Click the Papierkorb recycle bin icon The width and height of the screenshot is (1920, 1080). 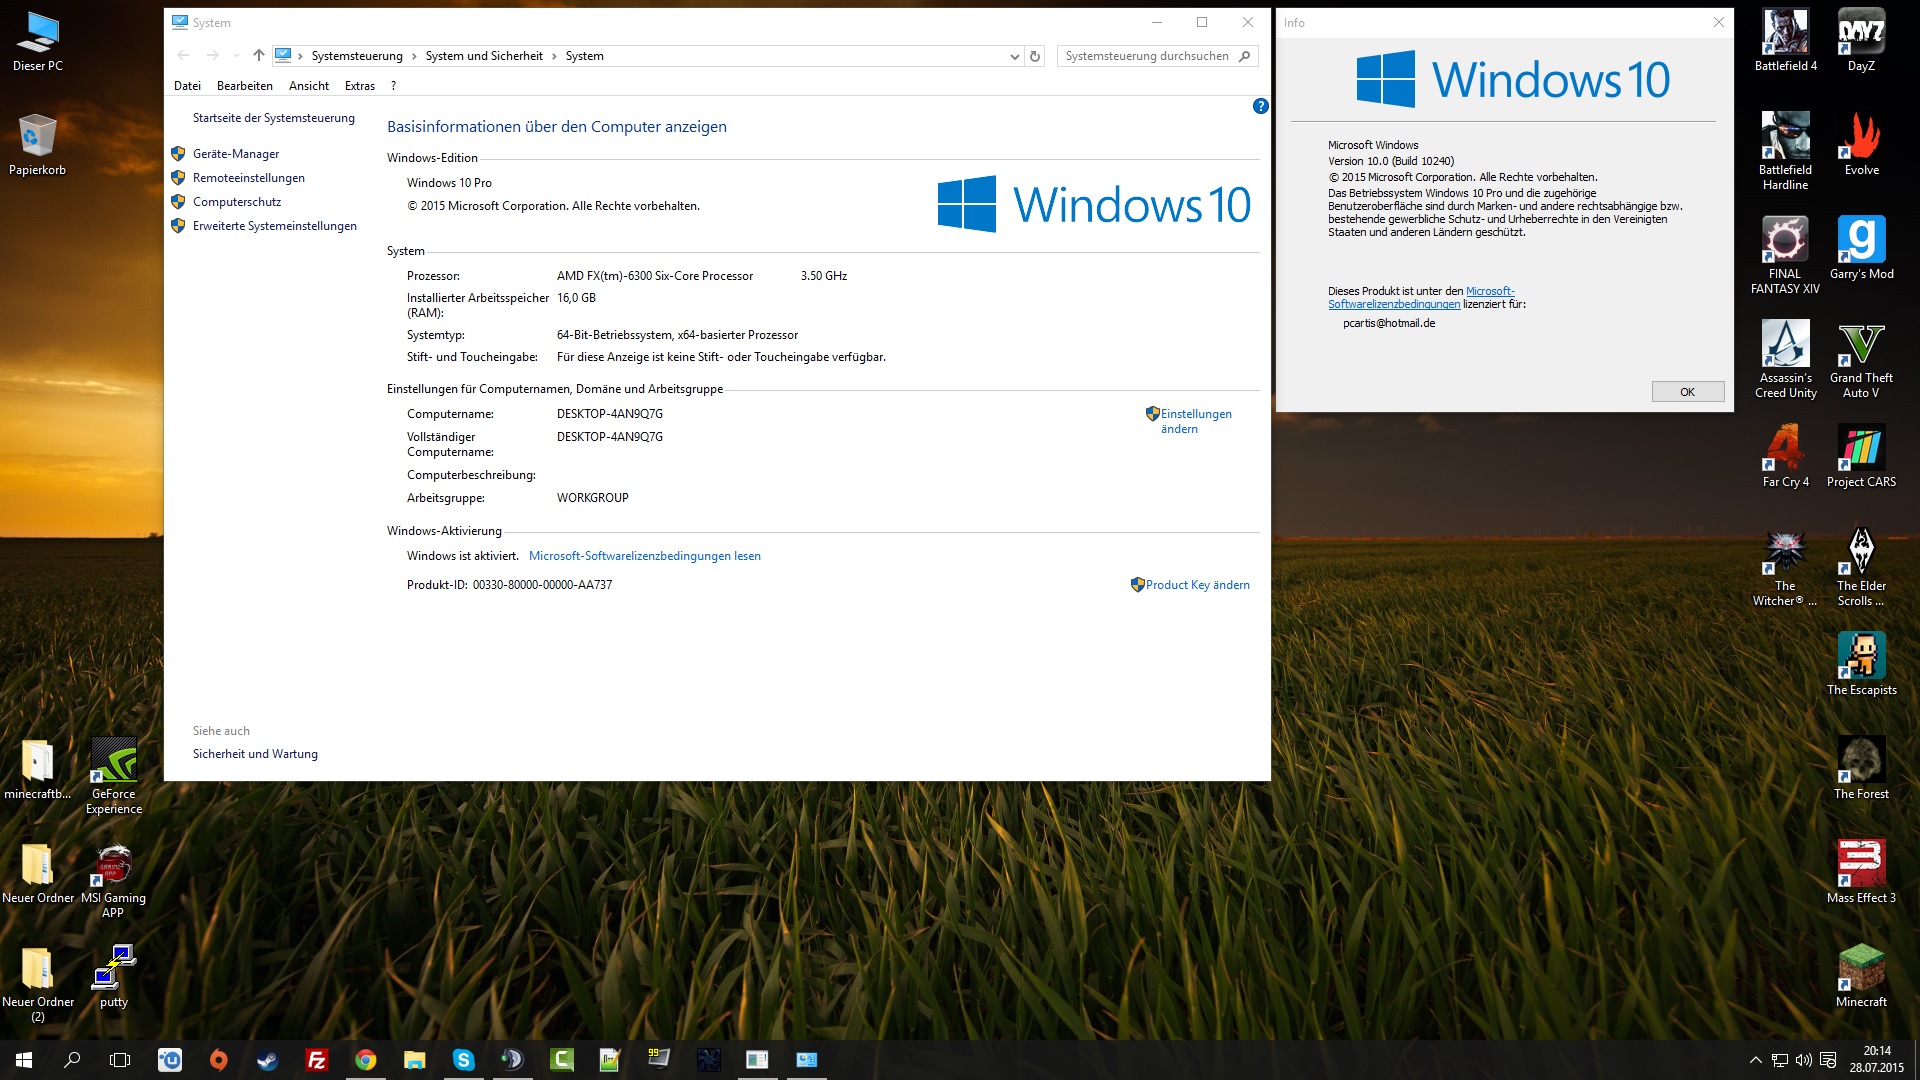[x=38, y=144]
